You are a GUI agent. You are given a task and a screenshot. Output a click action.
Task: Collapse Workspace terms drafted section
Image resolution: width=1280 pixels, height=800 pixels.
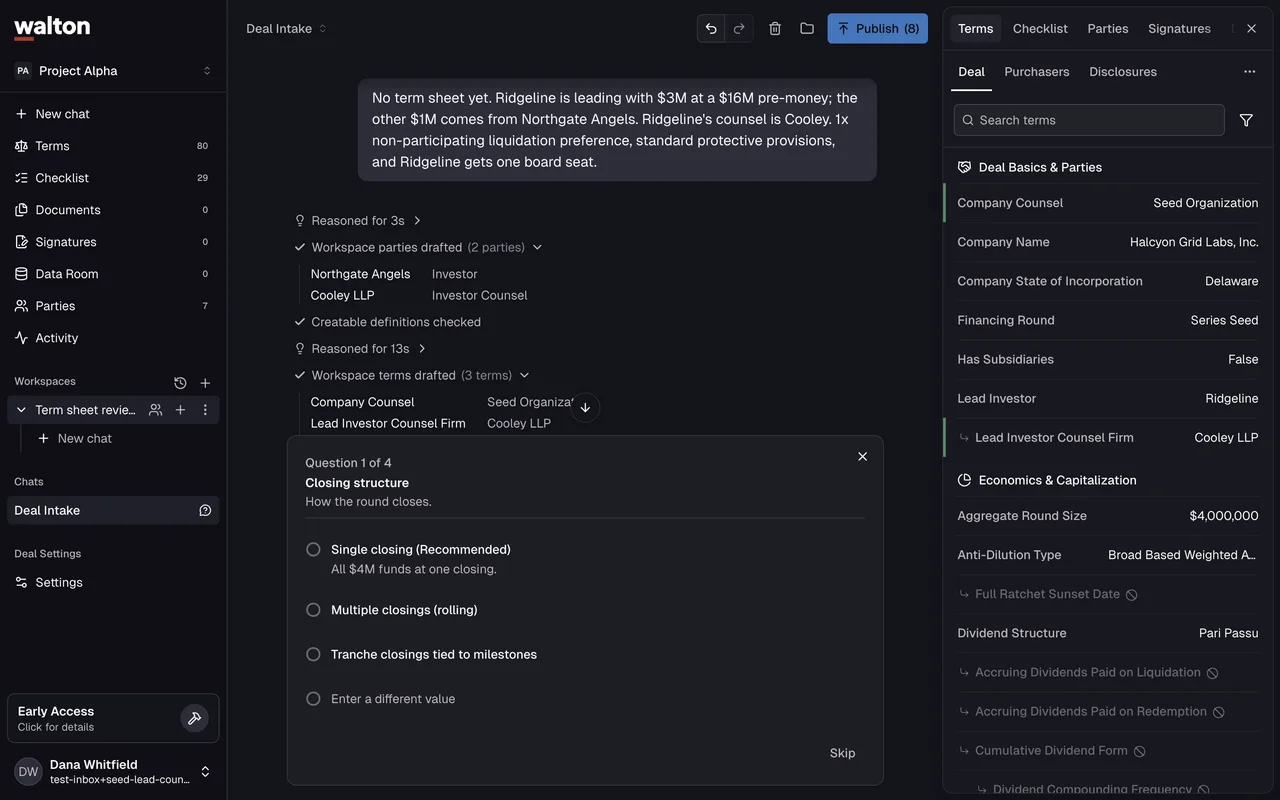412,375
